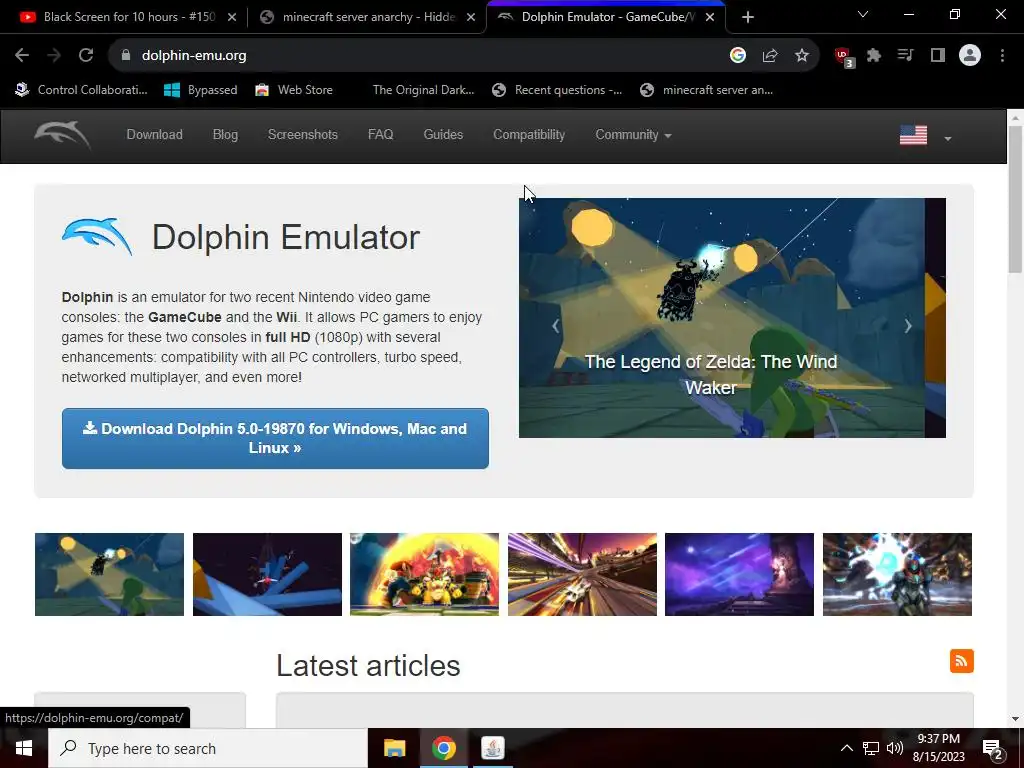This screenshot has width=1024, height=768.
Task: Go back in the browser
Action: [x=22, y=56]
